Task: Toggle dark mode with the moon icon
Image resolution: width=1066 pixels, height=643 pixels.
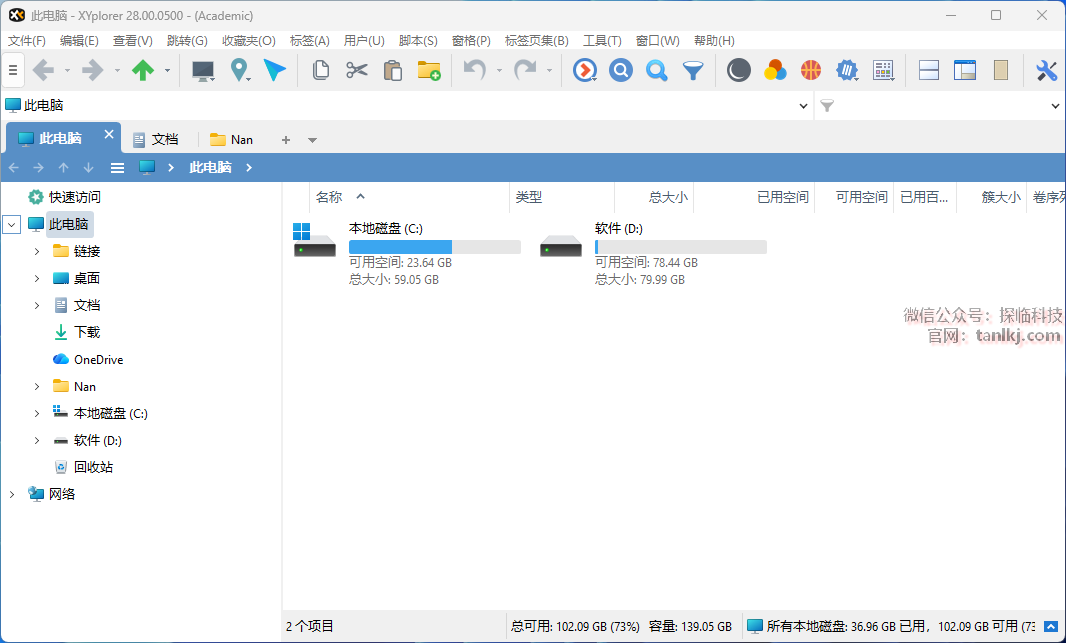Action: point(738,70)
